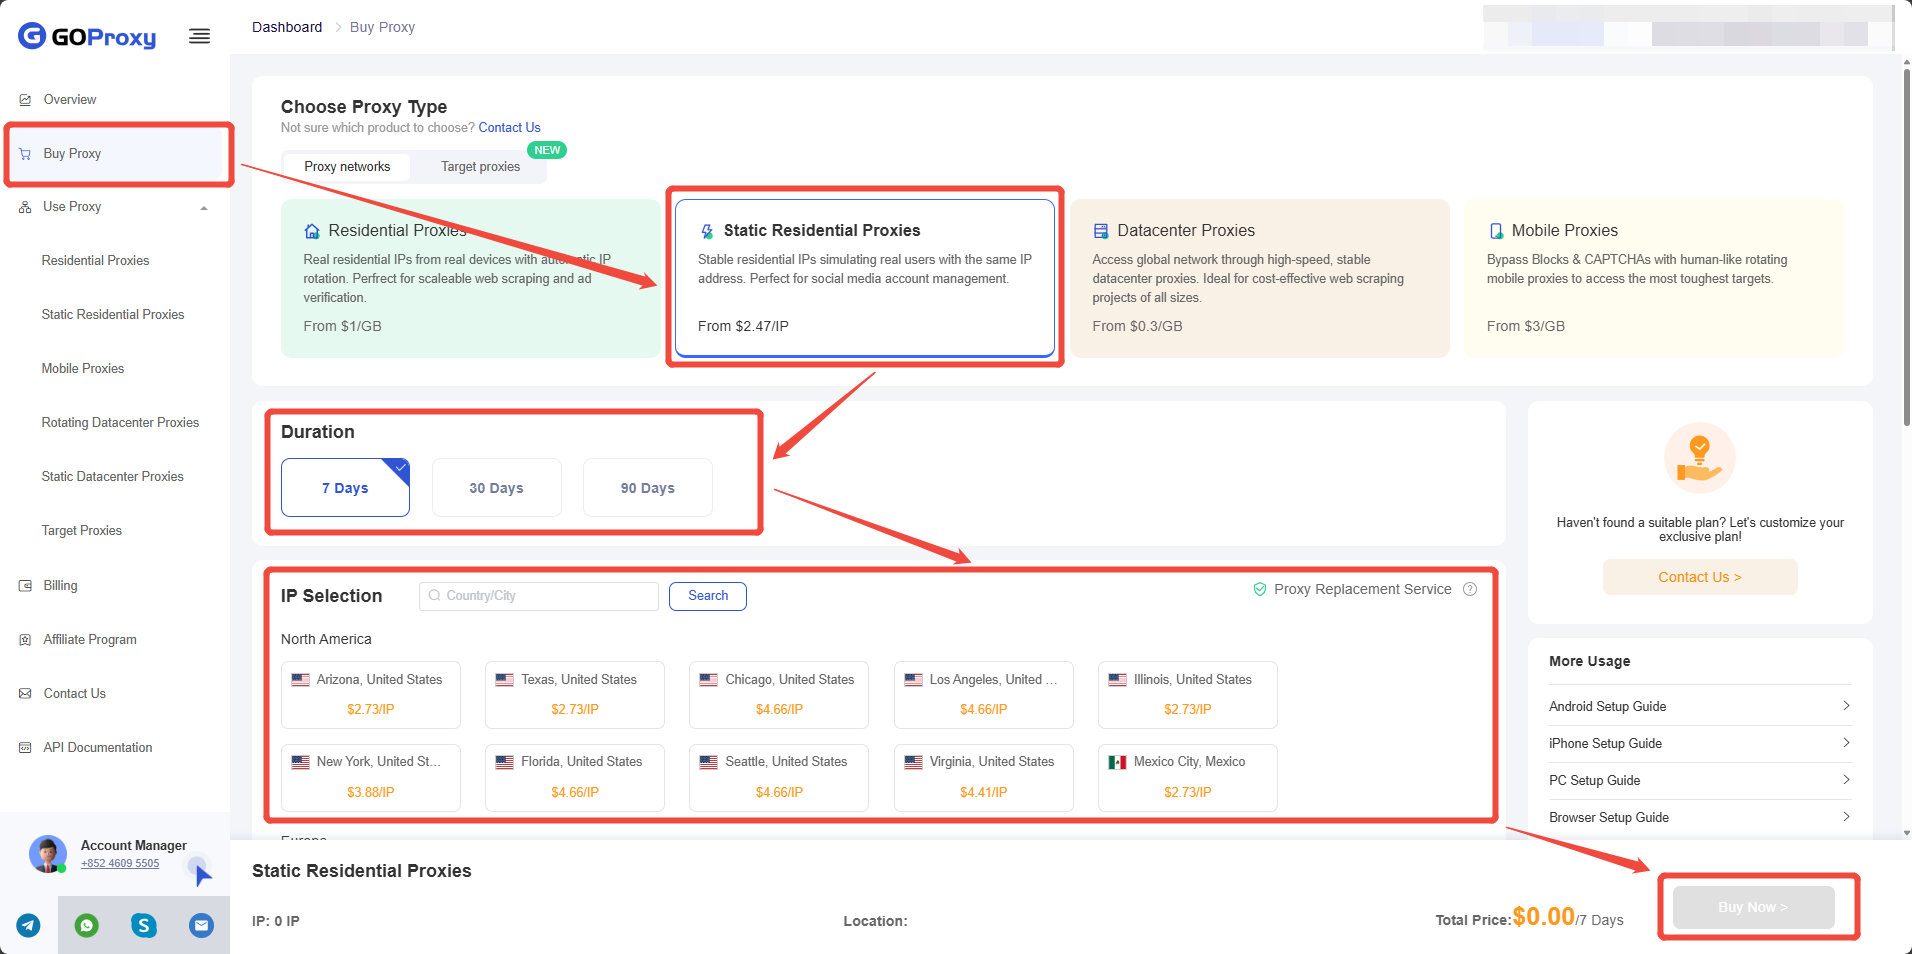
Task: Click the Residential Proxies house icon
Action: 312,231
